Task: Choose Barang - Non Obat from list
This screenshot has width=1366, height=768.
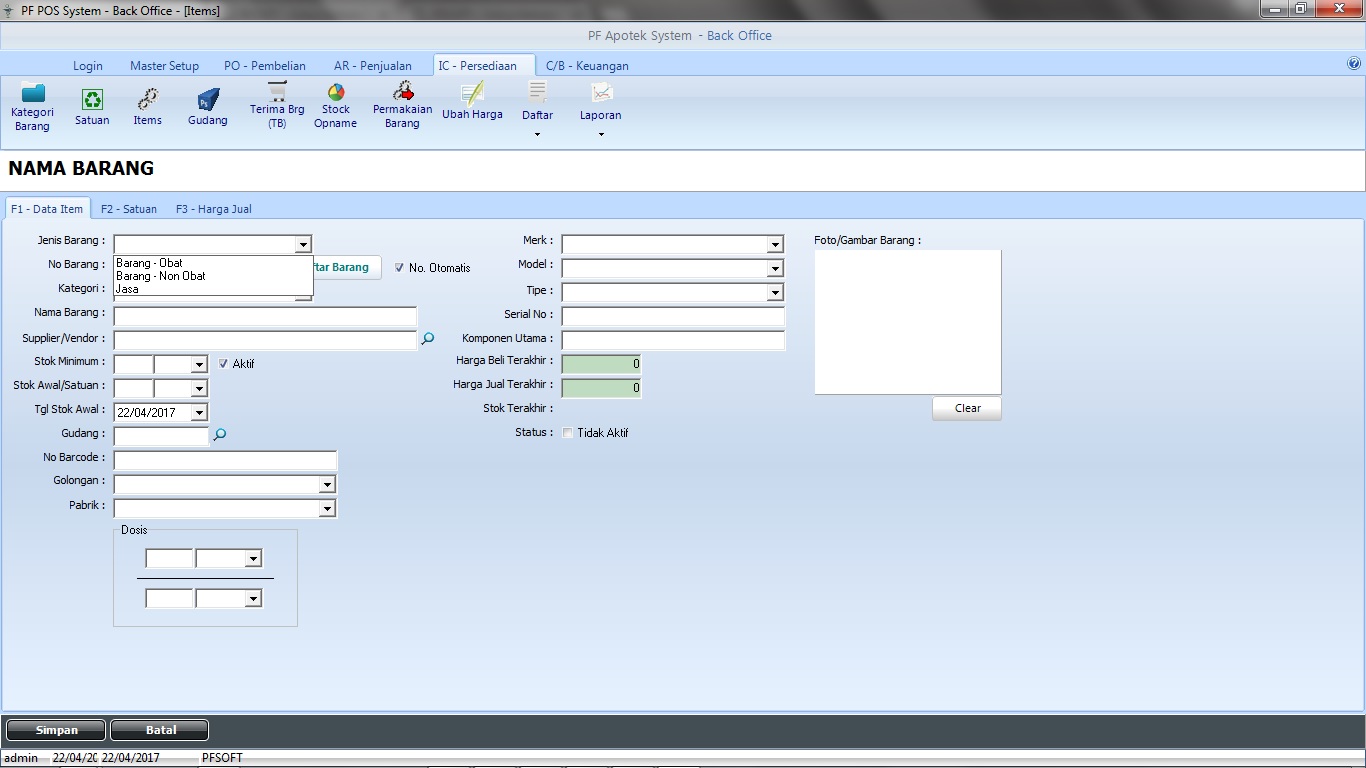Action: click(161, 276)
